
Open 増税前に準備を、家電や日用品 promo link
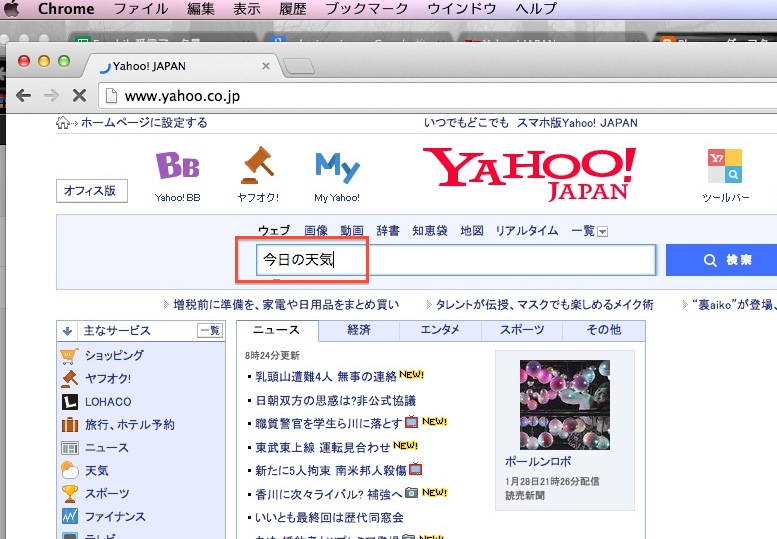pos(286,305)
